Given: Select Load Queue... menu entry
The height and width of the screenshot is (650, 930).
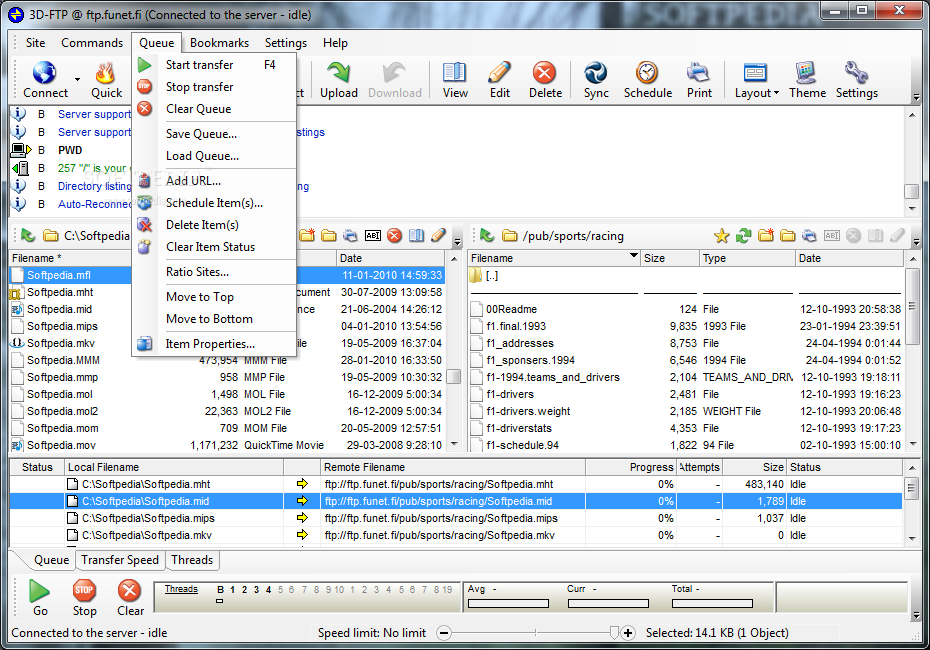Looking at the screenshot, I should click(x=214, y=155).
